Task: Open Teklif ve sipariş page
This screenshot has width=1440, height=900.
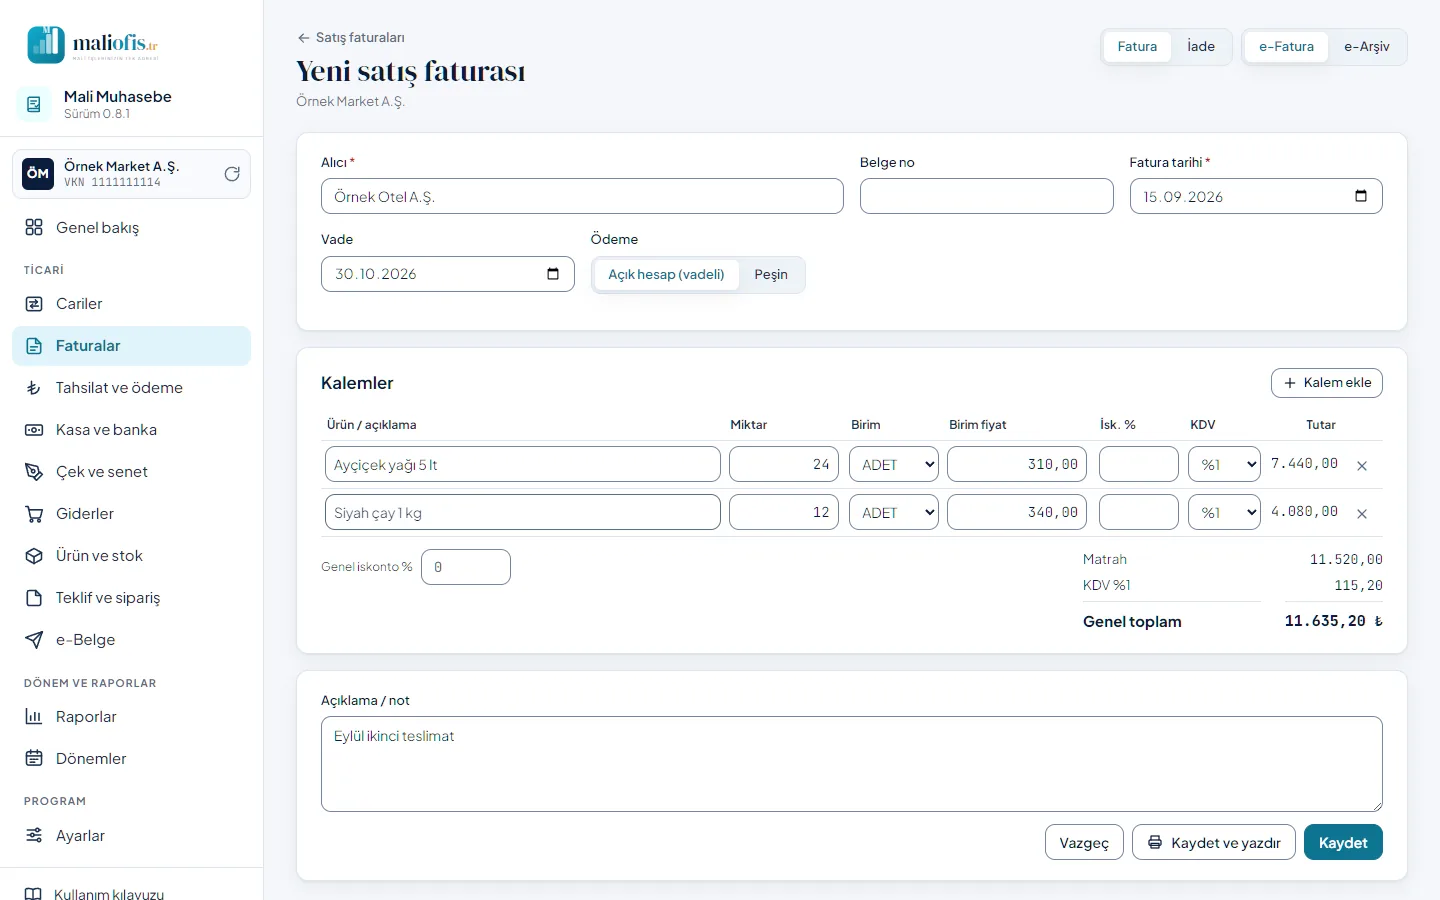Action: click(131, 598)
